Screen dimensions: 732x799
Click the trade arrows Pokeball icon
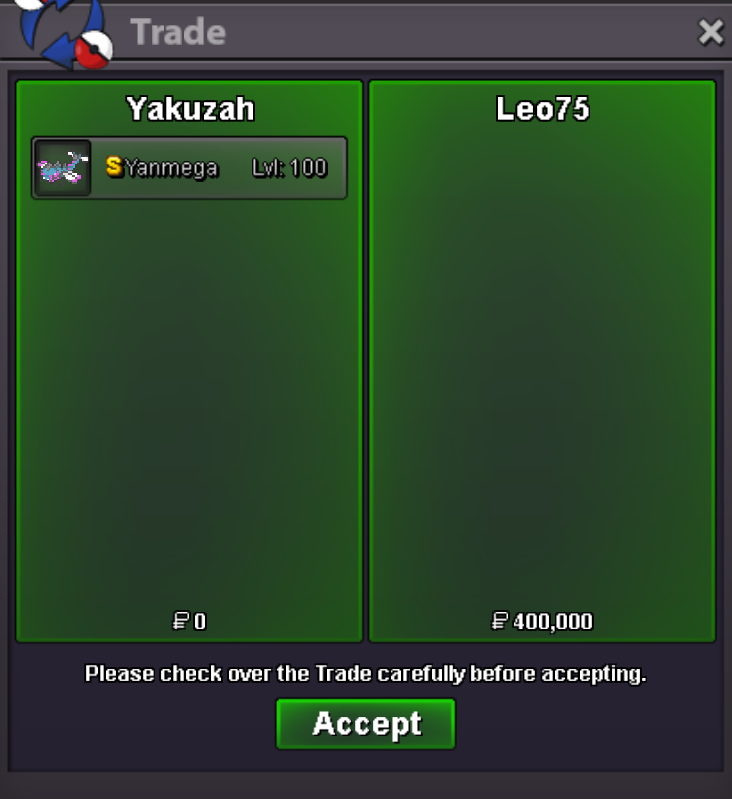point(64,32)
